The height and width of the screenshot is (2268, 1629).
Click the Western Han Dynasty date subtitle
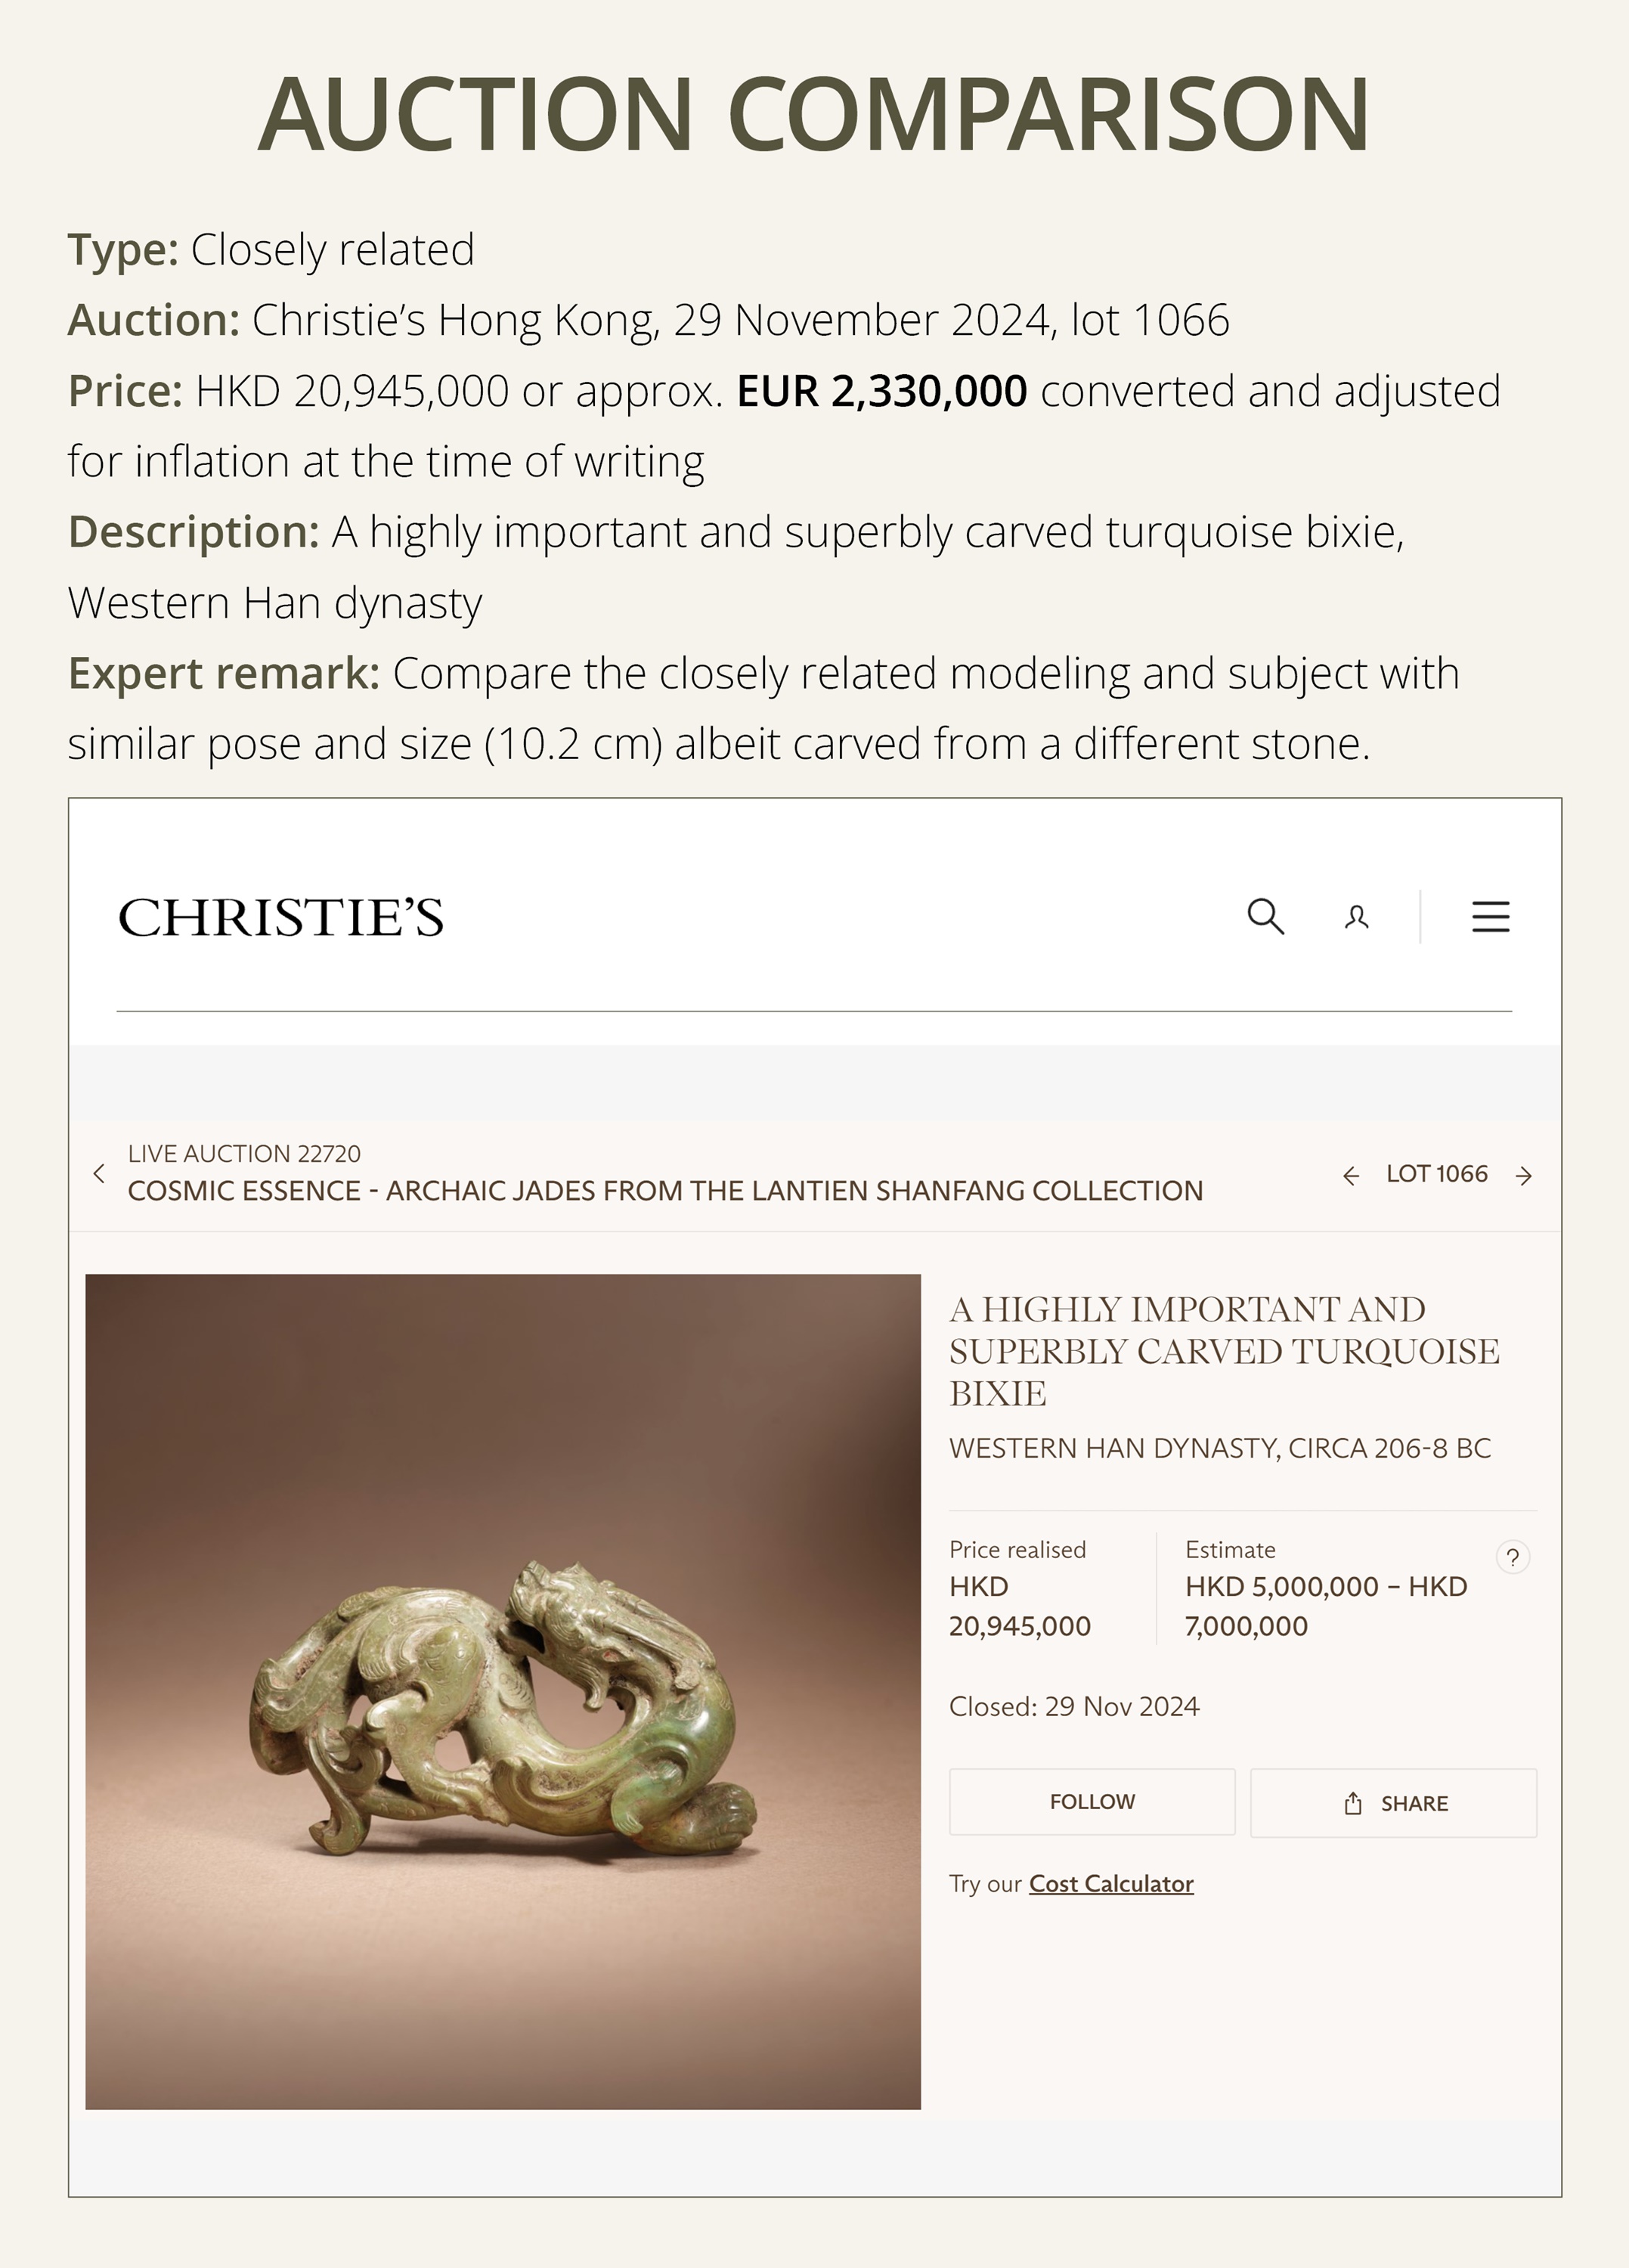pos(1219,1448)
